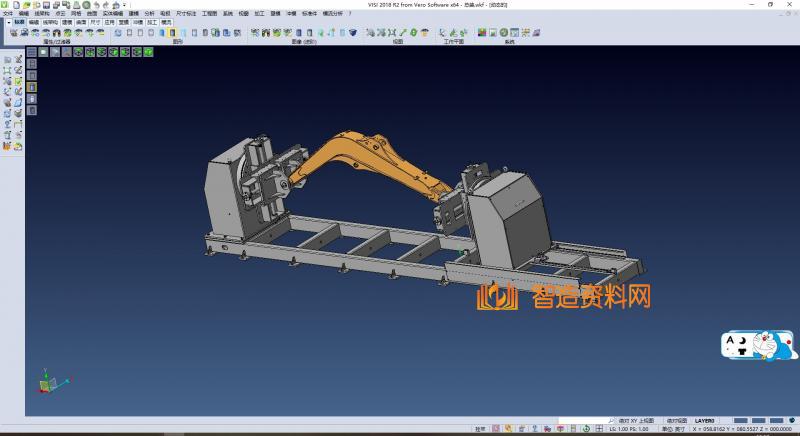Click the first icon in the 系统 ribbon group
The width and height of the screenshot is (800, 436).
(481, 33)
